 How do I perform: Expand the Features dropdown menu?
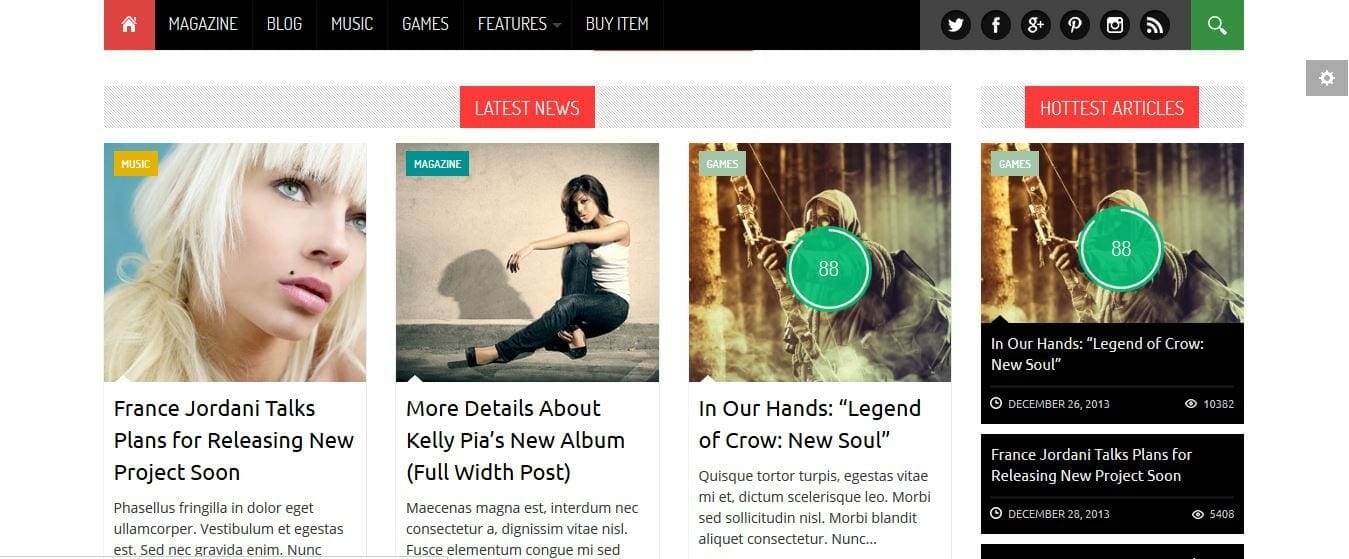coord(519,24)
